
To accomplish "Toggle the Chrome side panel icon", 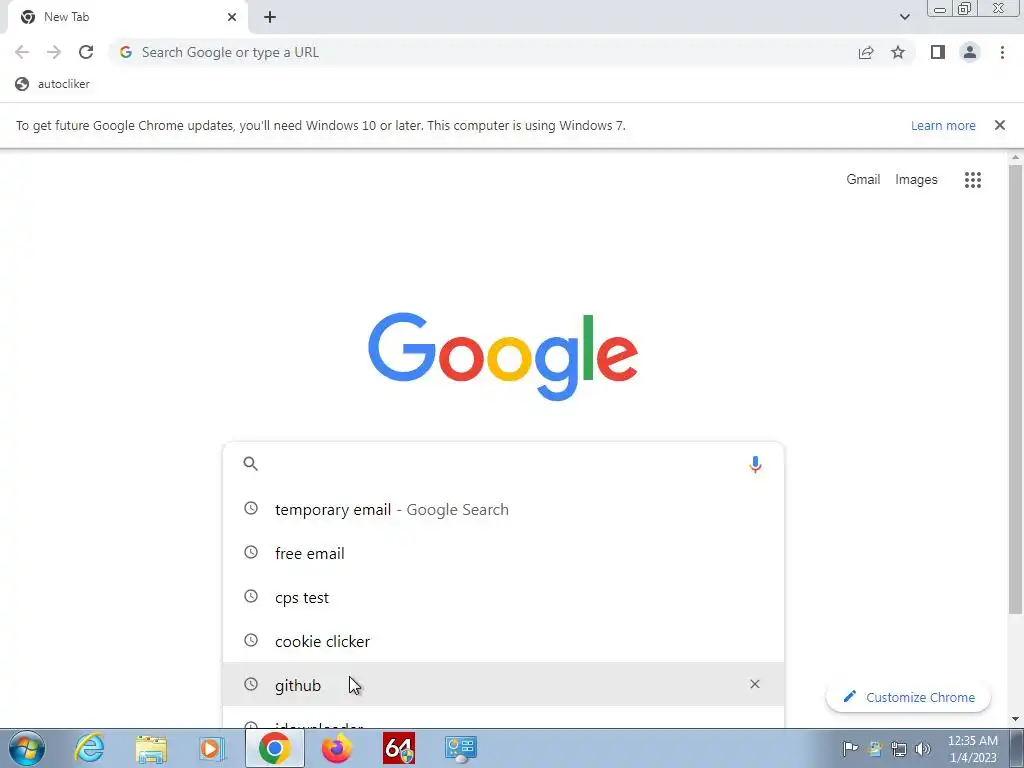I will pos(938,52).
